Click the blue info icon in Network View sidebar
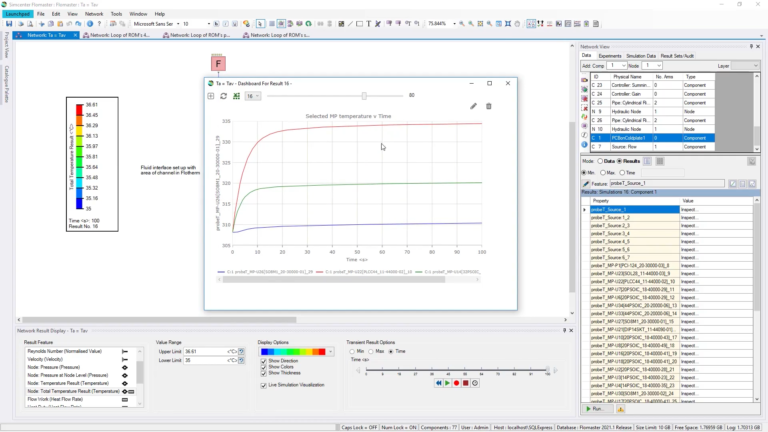This screenshot has height=432, width=768. pyautogui.click(x=584, y=144)
